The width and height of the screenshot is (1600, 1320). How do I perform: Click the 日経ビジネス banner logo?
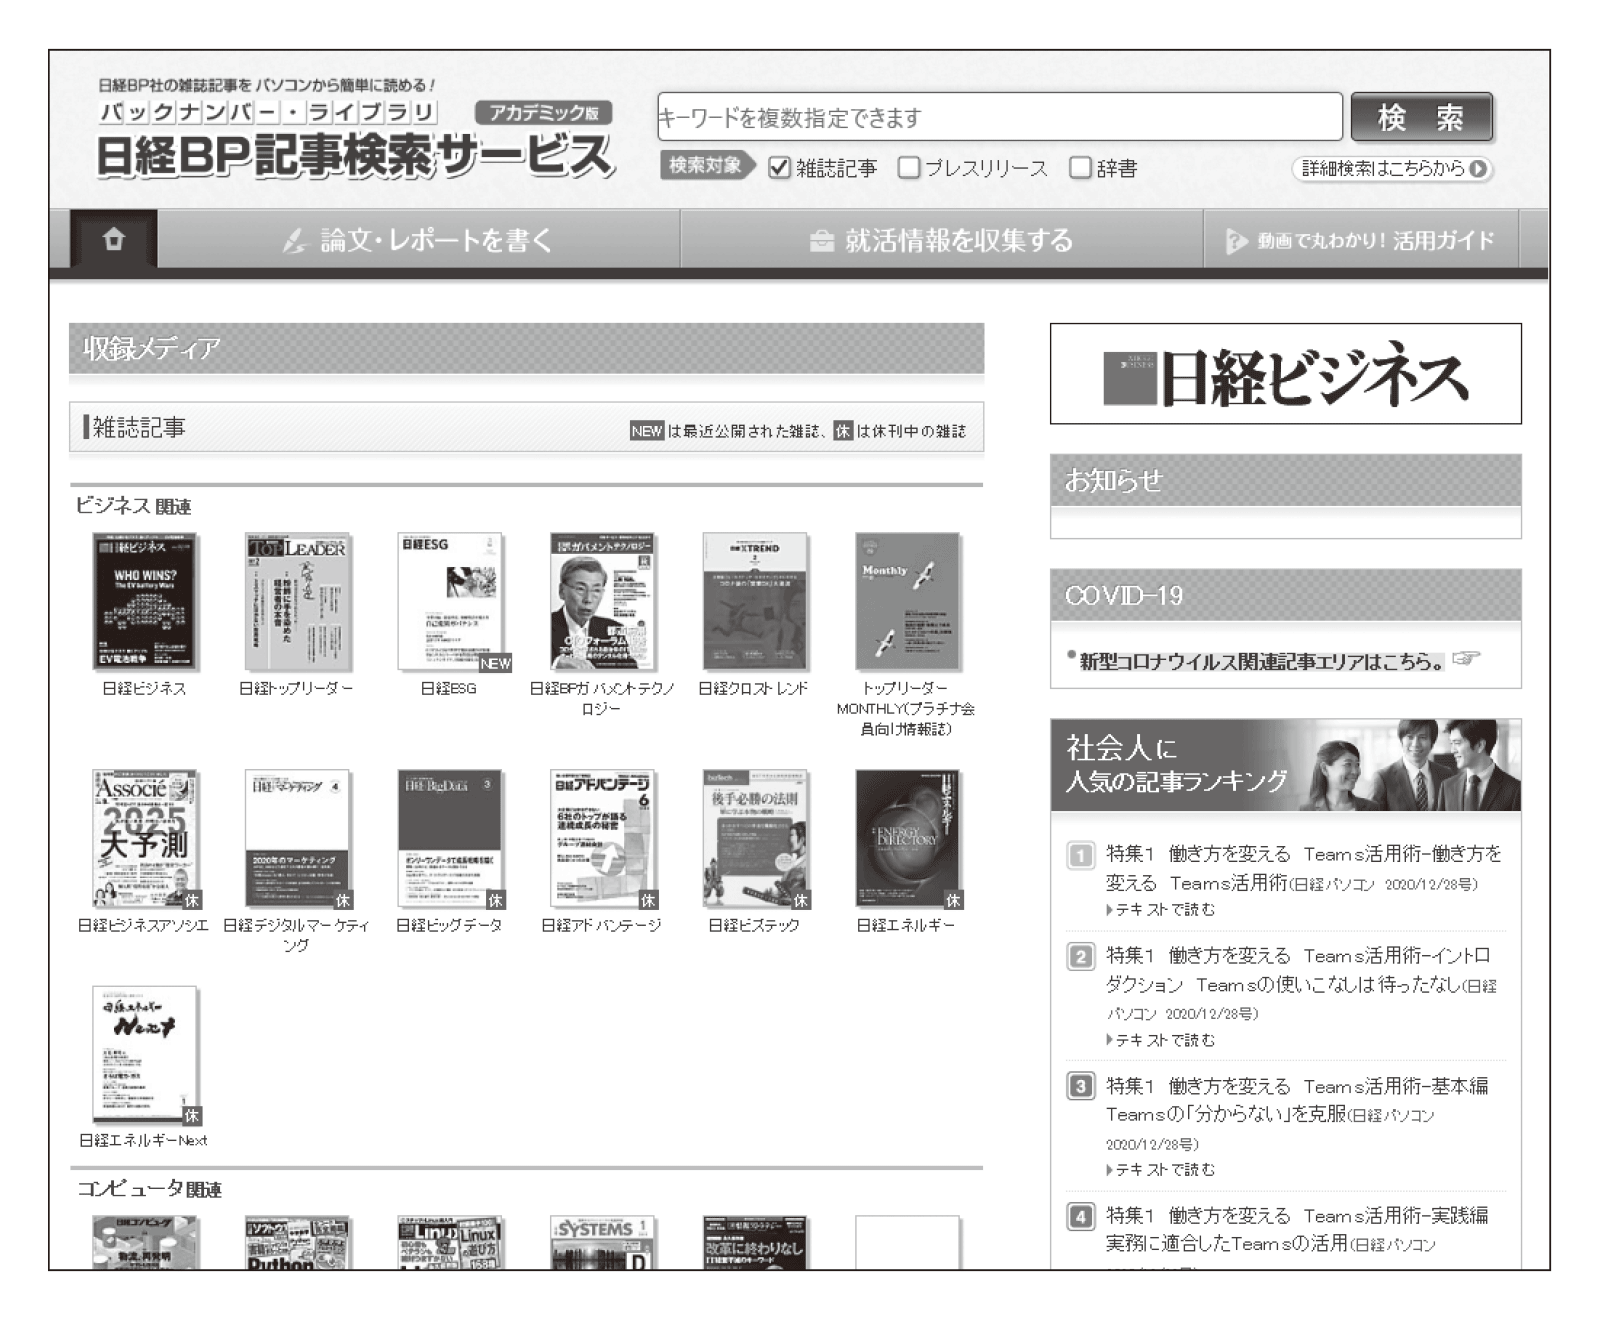1285,374
